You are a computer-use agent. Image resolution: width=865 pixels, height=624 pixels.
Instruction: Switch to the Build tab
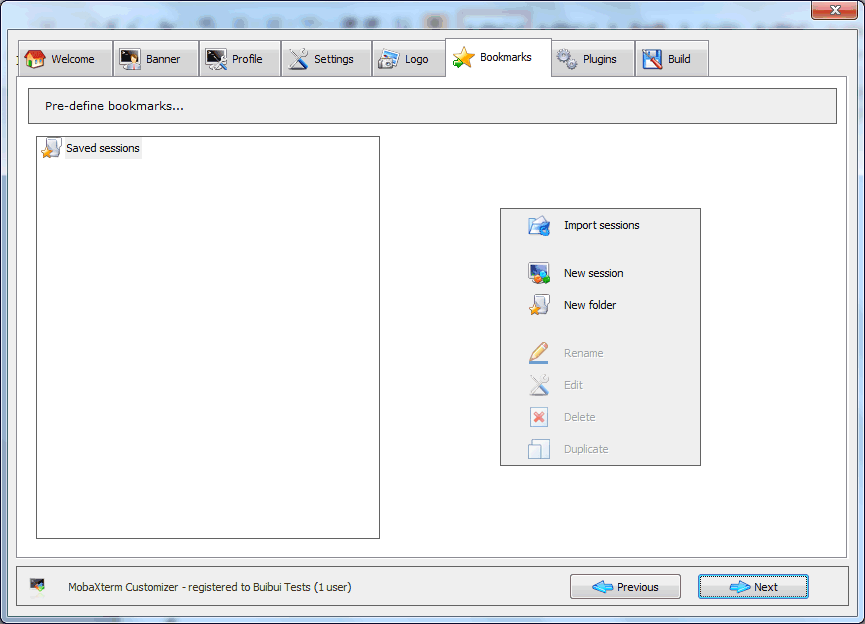[671, 58]
